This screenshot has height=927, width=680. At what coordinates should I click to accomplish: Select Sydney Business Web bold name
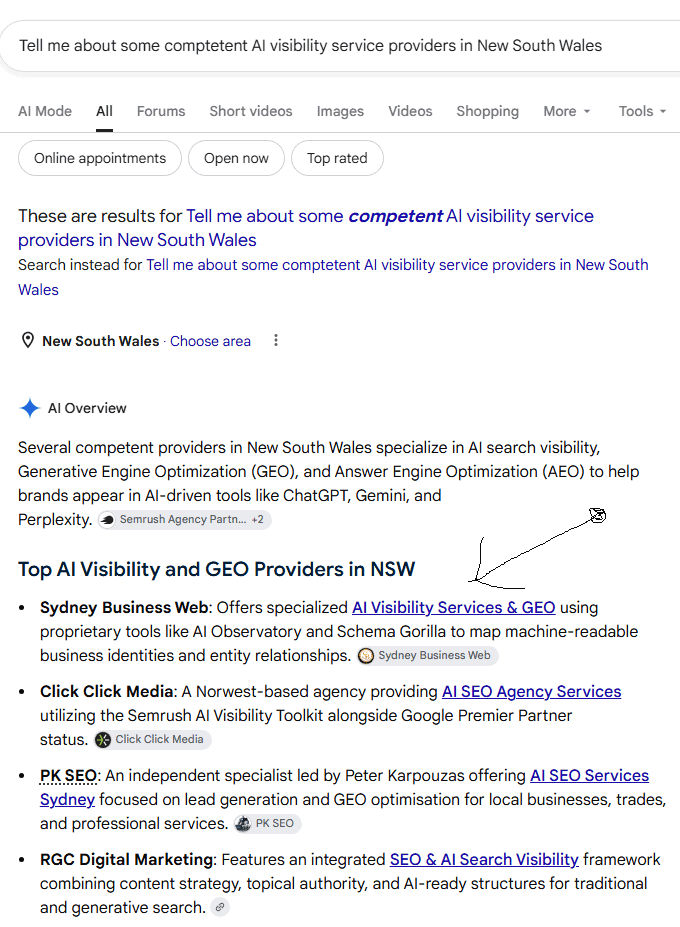point(124,607)
